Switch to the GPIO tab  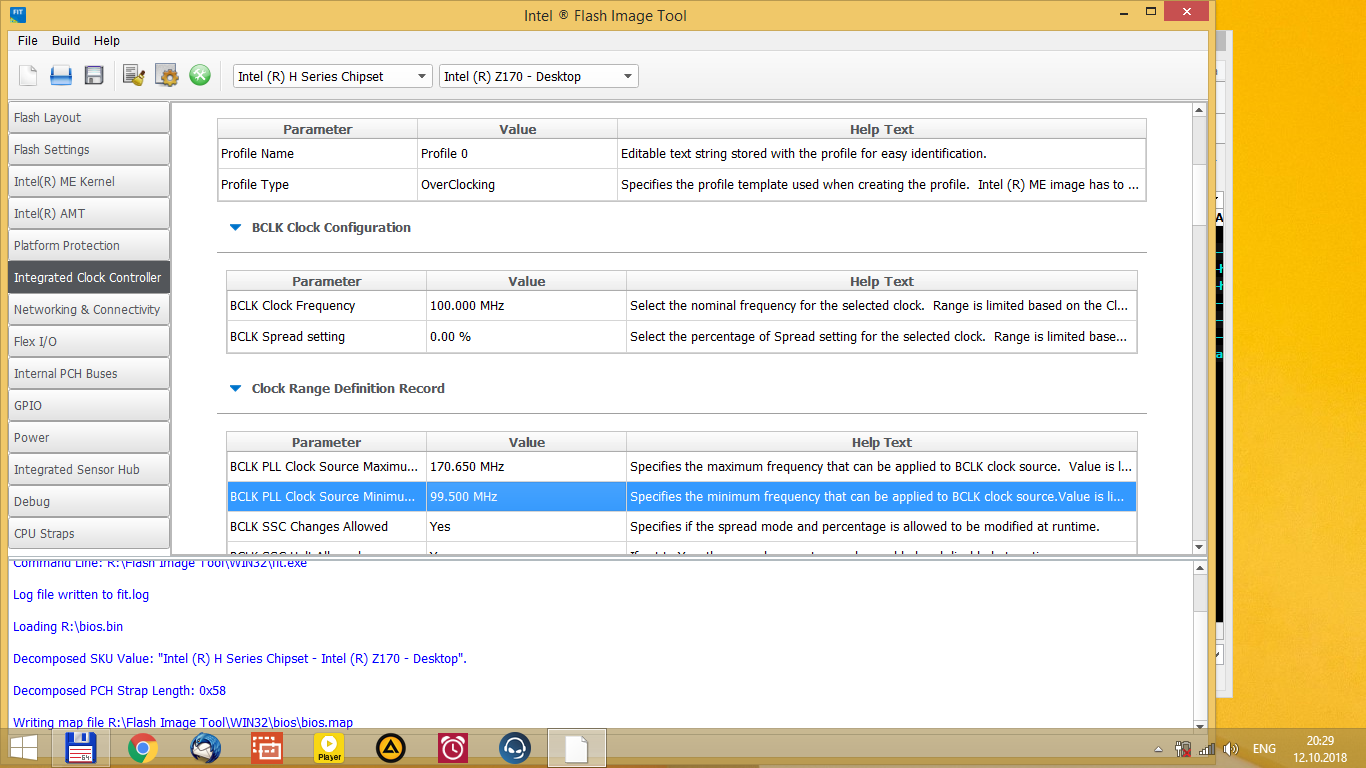(88, 405)
